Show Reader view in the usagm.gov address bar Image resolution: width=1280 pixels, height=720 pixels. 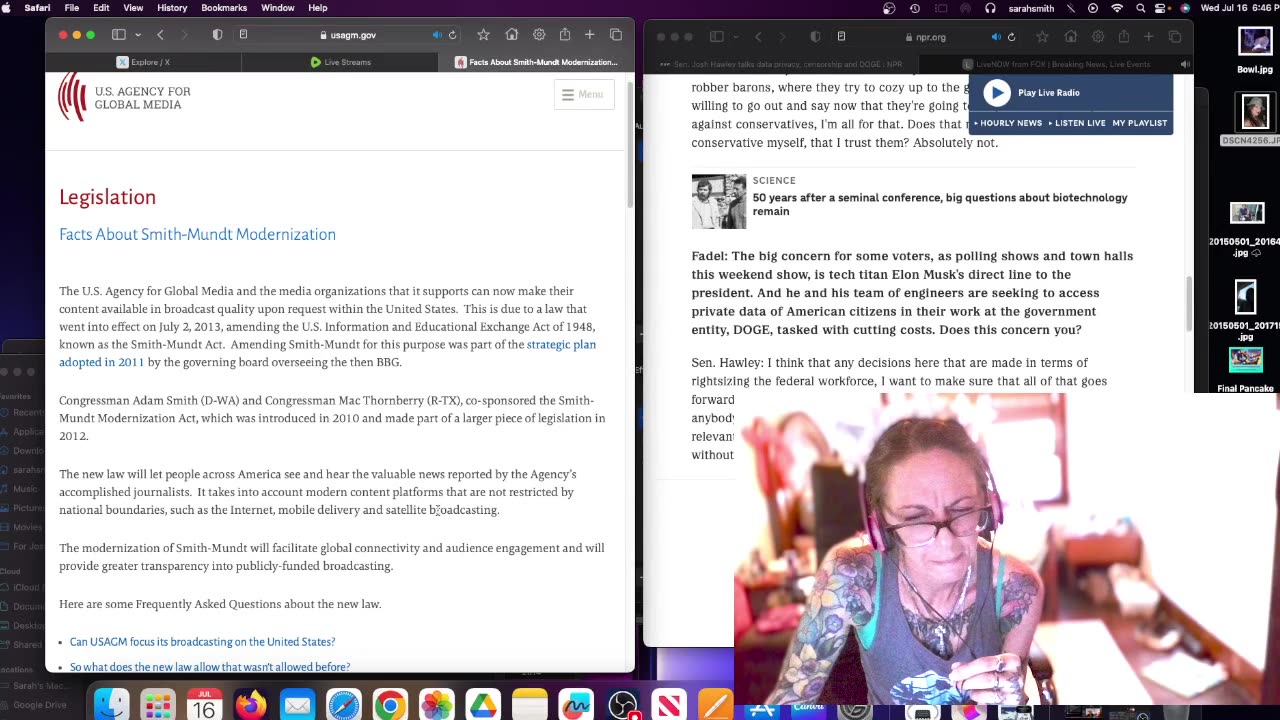(243, 35)
